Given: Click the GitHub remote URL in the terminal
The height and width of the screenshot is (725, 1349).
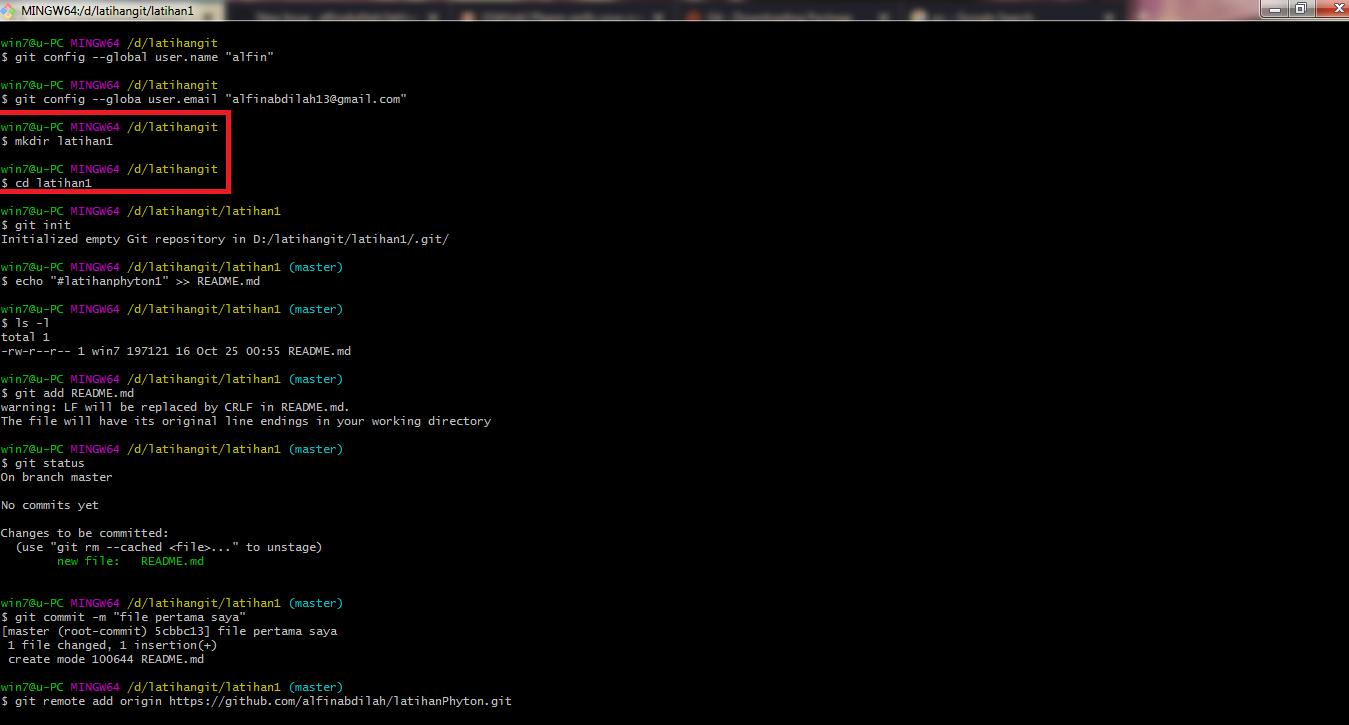Looking at the screenshot, I should click(340, 701).
